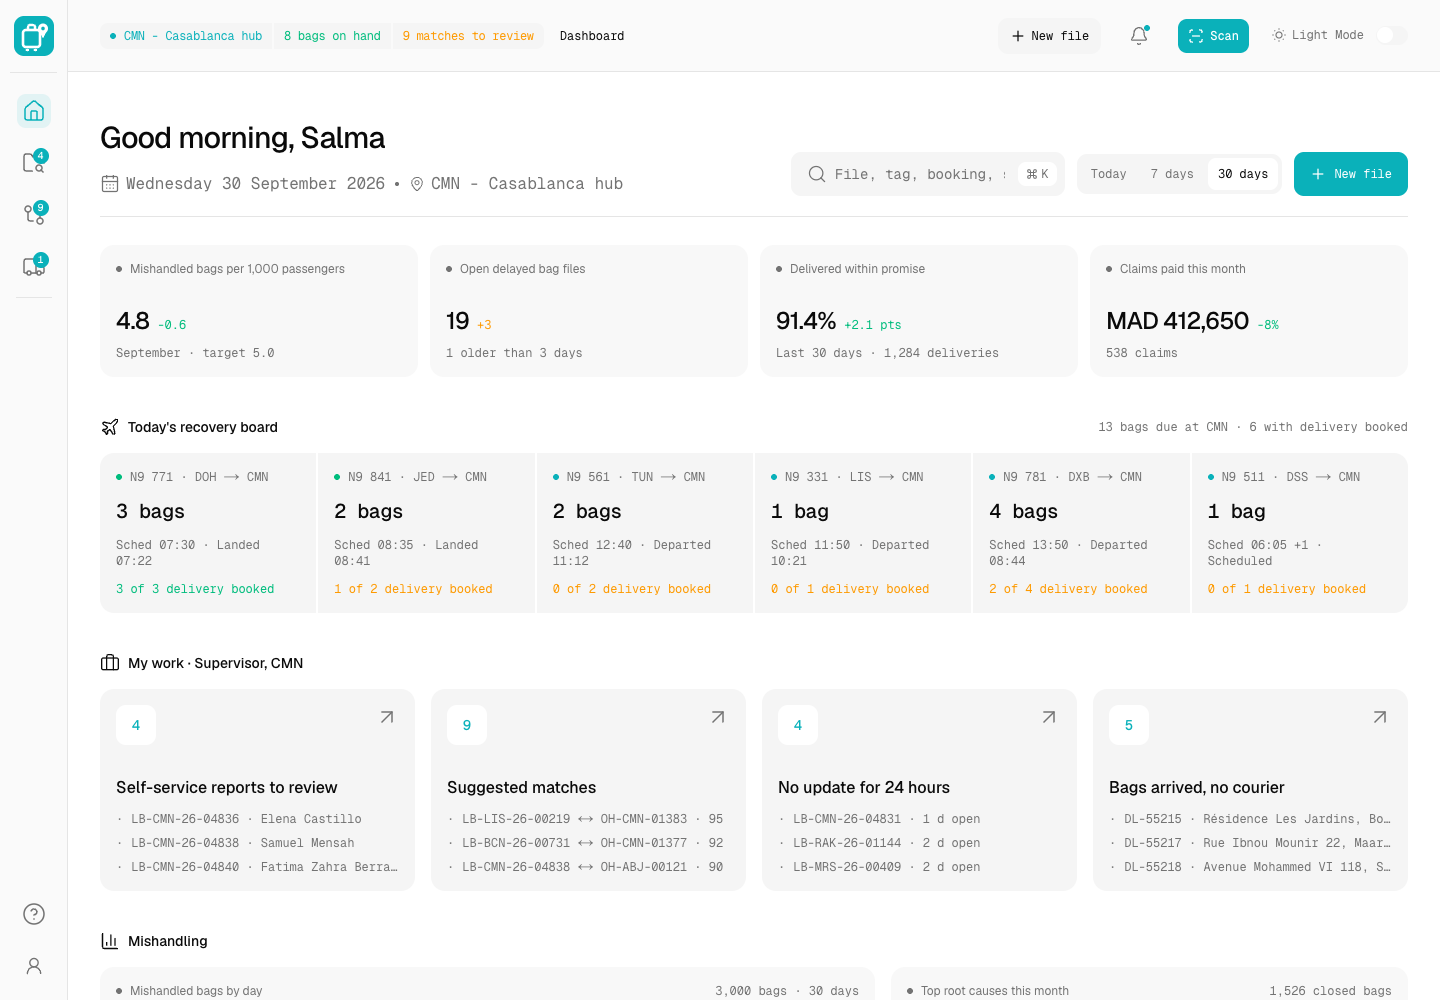Open Bags arrived, no courier arrow
Screen dimensions: 1440x1000
coord(1380,717)
